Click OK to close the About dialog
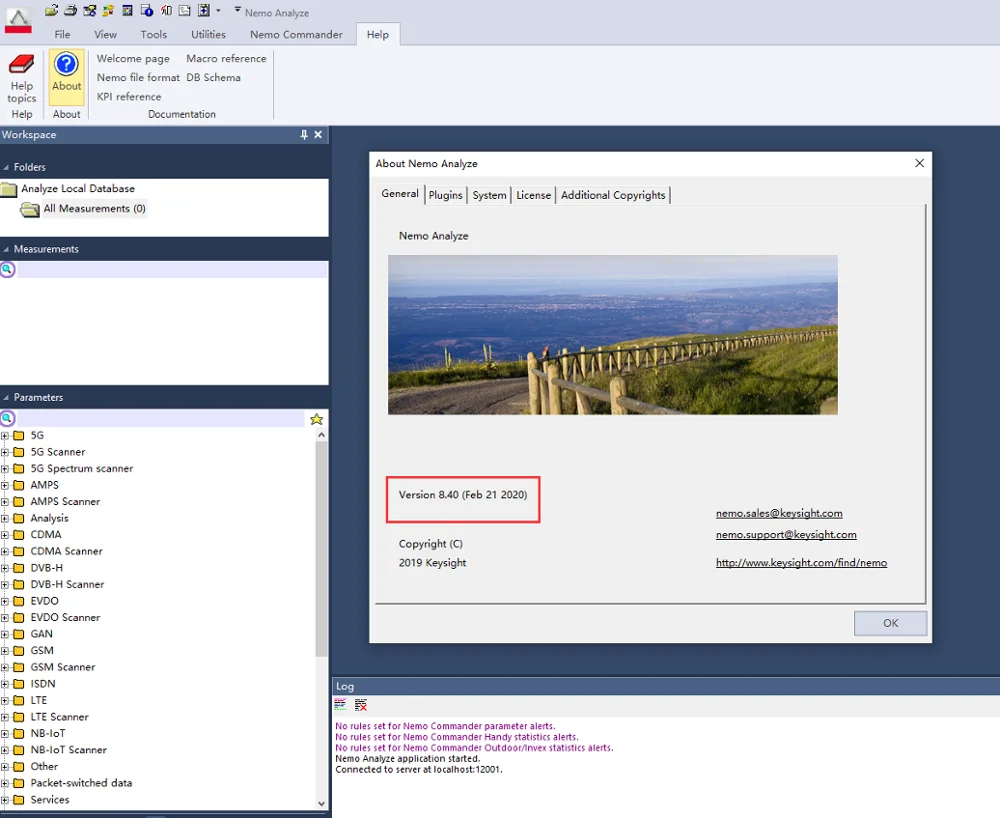The width and height of the screenshot is (1000, 818). pos(890,624)
